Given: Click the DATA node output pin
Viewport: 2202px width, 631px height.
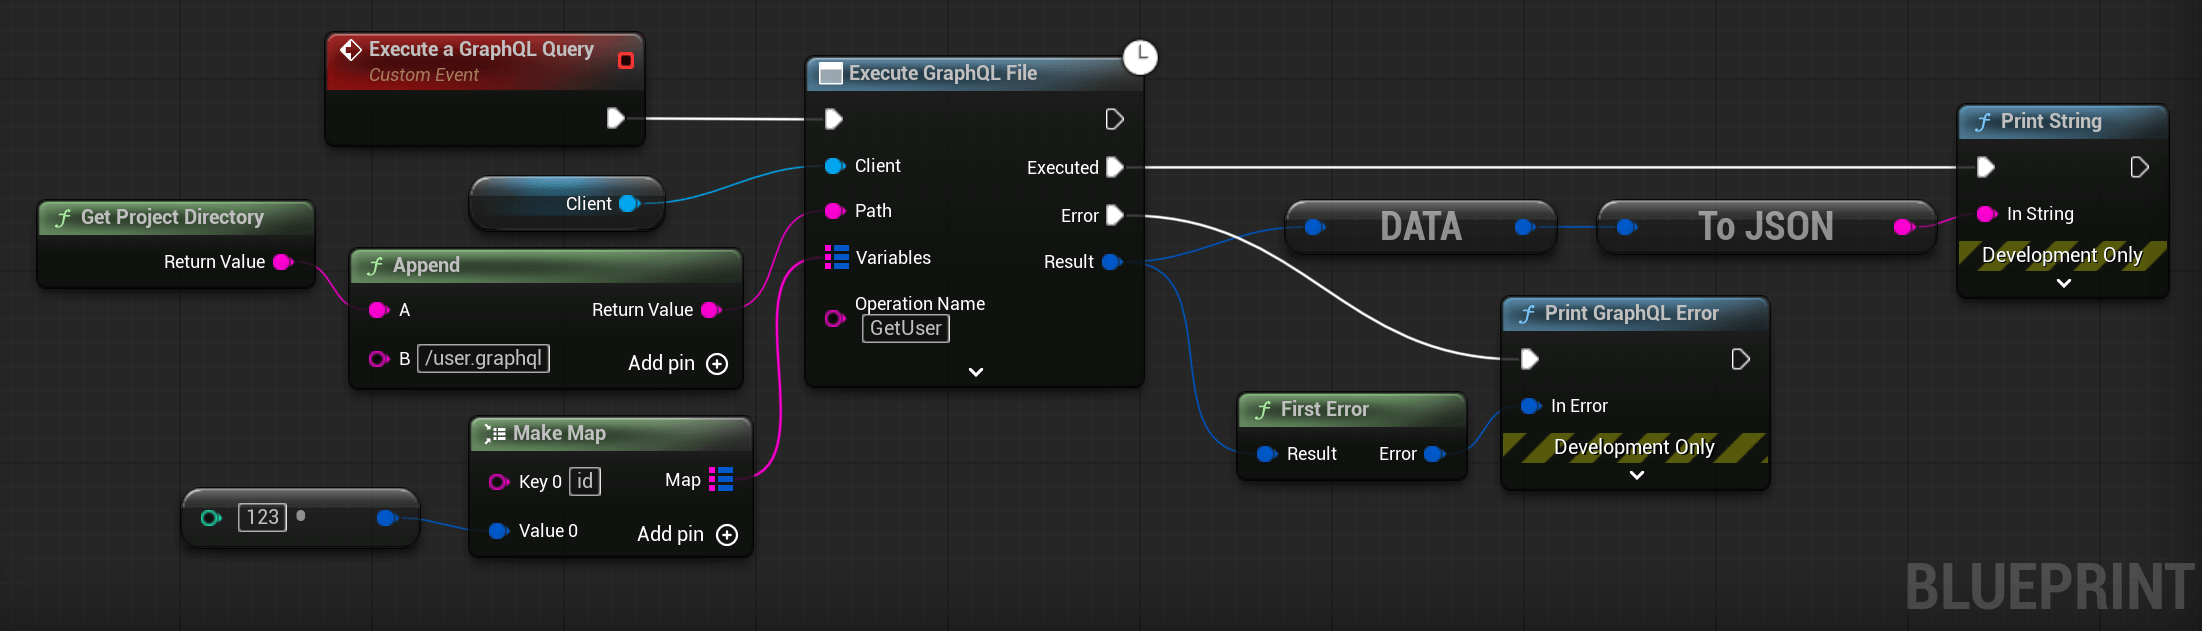Looking at the screenshot, I should [1524, 227].
